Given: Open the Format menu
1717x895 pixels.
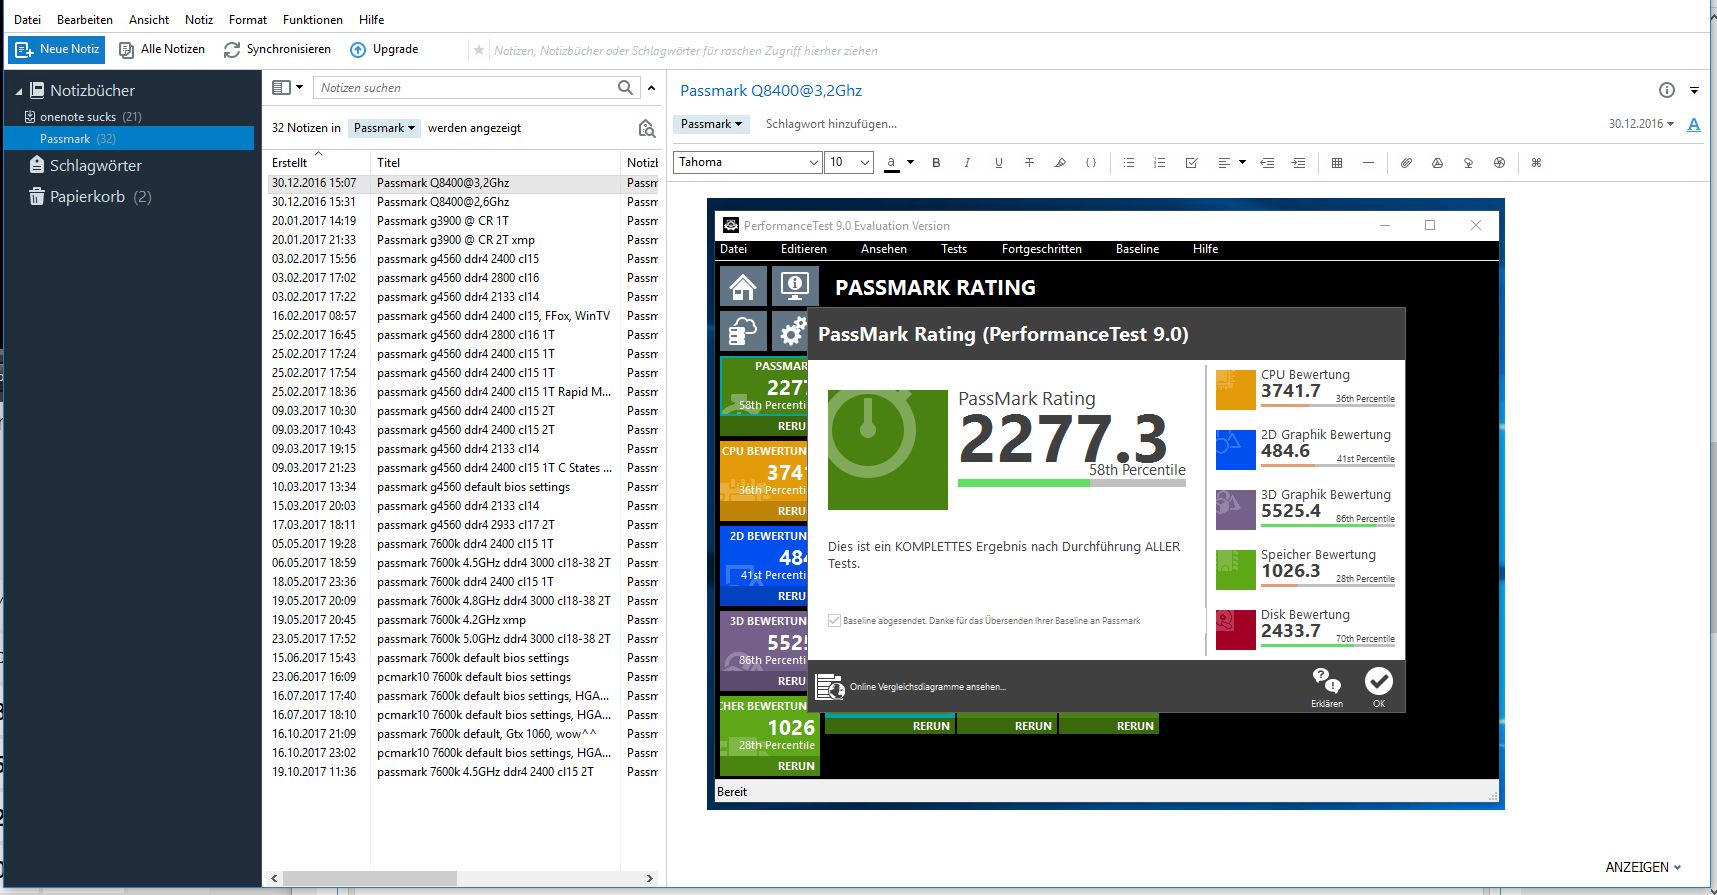Looking at the screenshot, I should pos(248,19).
